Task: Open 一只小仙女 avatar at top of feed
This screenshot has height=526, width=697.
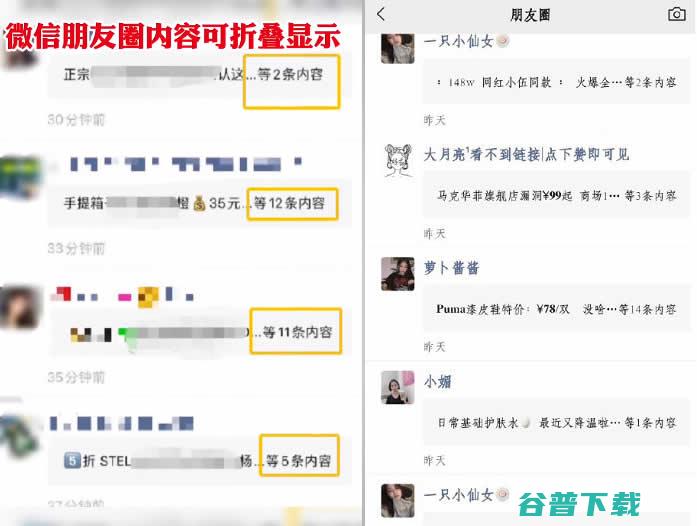Action: click(397, 48)
